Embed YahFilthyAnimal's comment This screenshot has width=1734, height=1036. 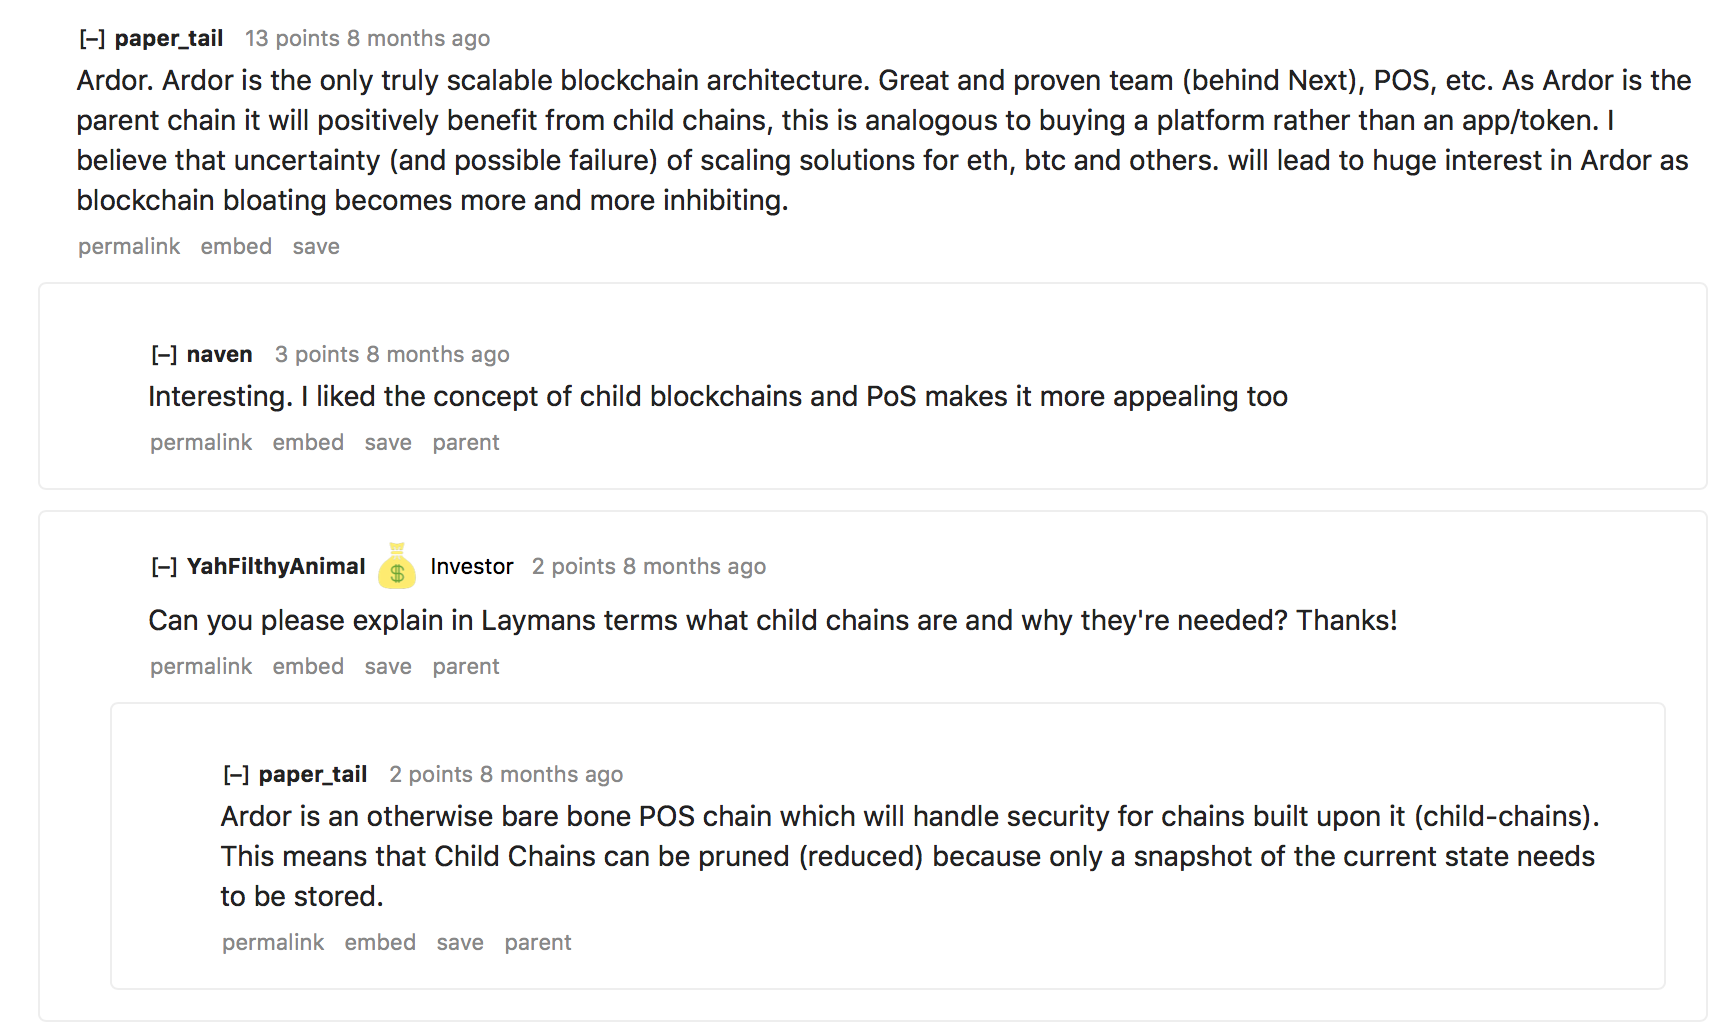click(x=308, y=667)
